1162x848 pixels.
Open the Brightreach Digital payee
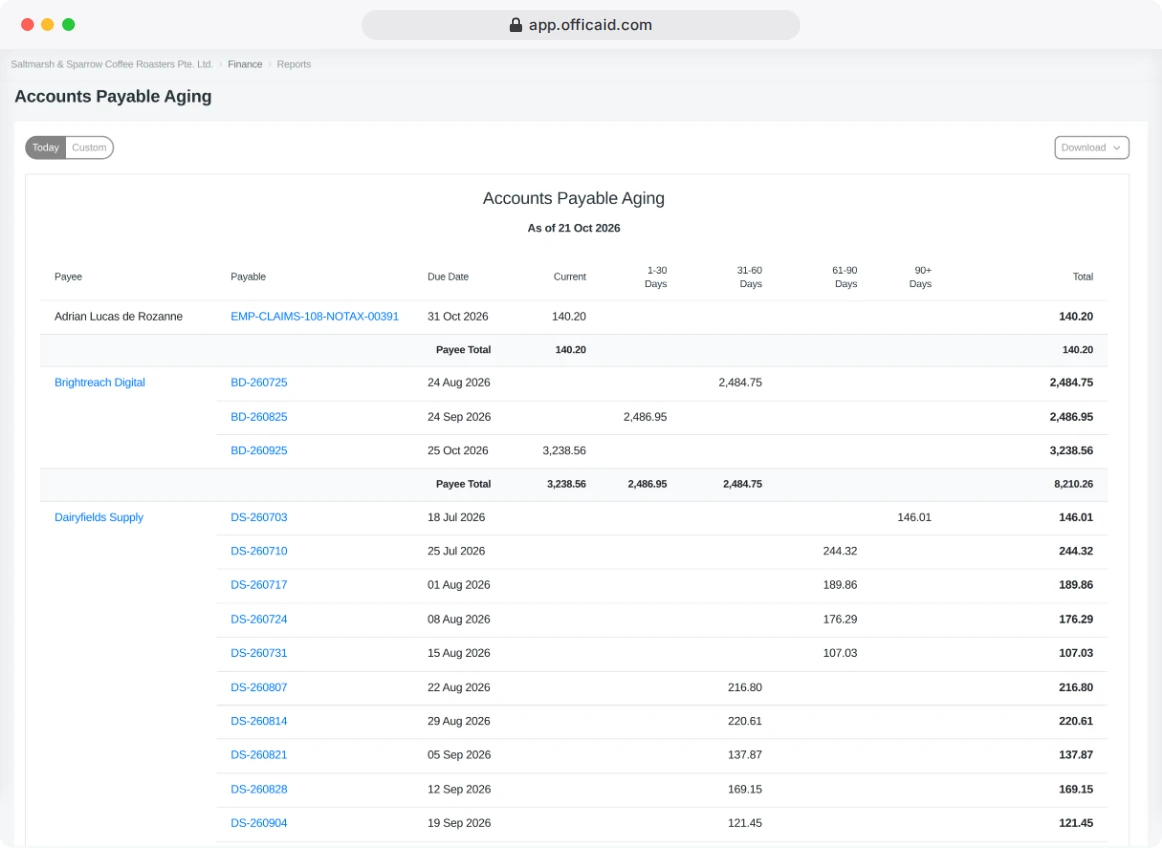click(x=99, y=382)
